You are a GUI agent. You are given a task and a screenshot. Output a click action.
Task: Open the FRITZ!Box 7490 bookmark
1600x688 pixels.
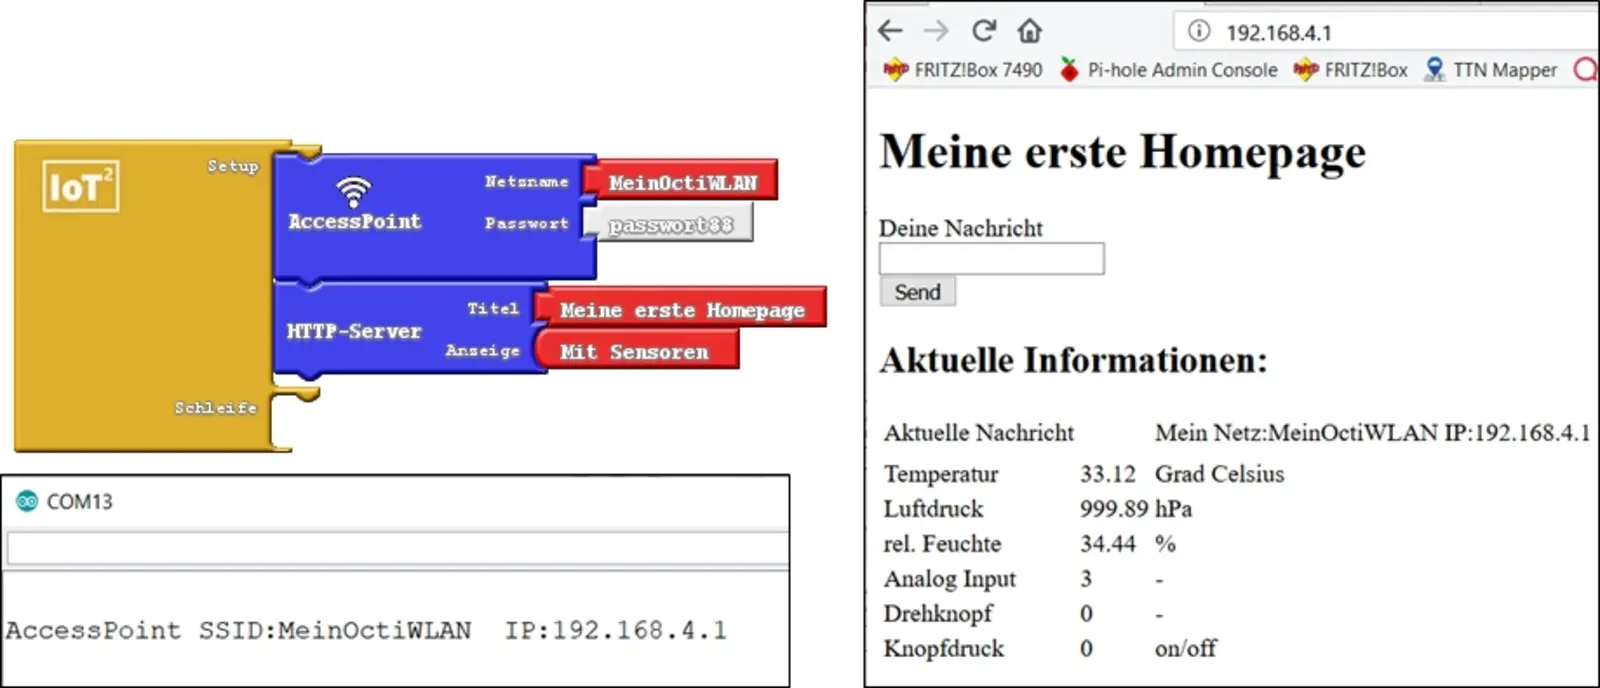[962, 70]
